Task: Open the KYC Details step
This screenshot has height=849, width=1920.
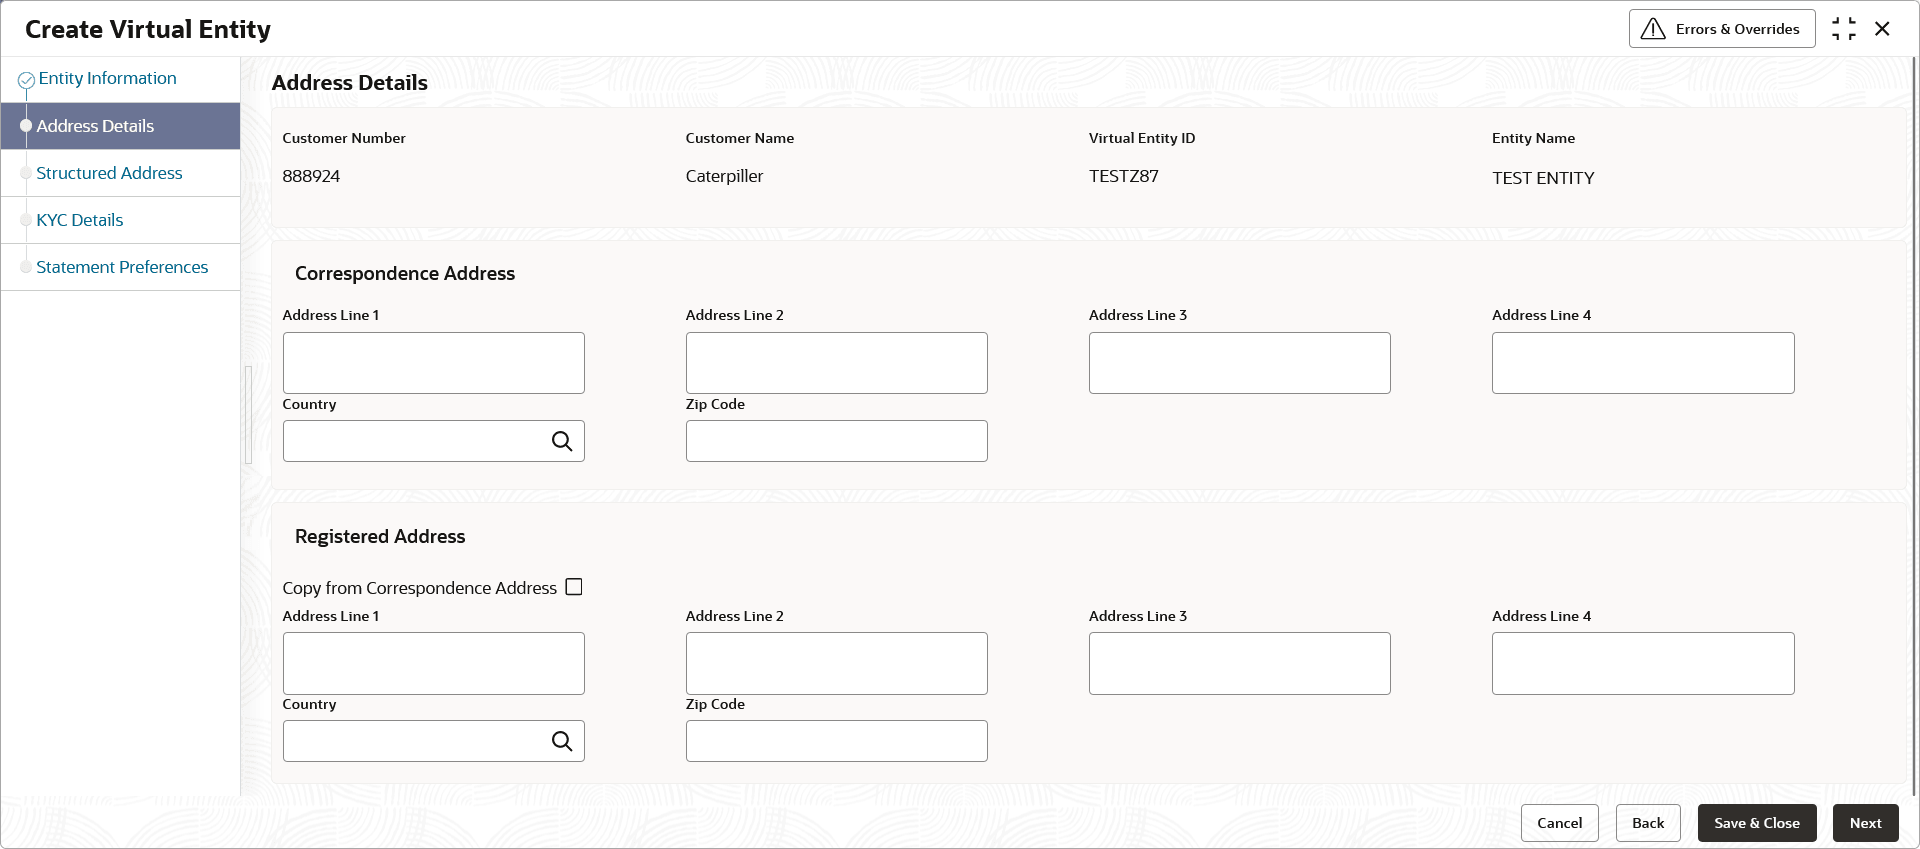Action: 80,220
